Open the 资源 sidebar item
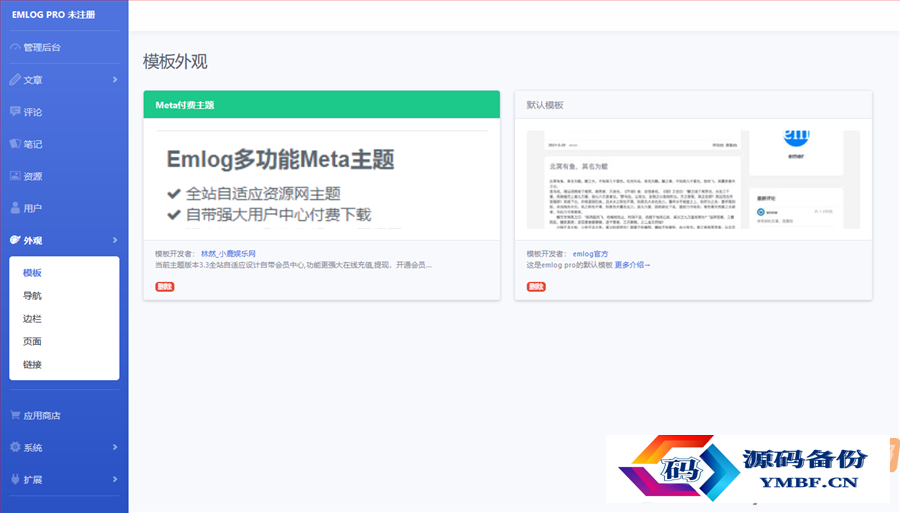 click(x=33, y=176)
